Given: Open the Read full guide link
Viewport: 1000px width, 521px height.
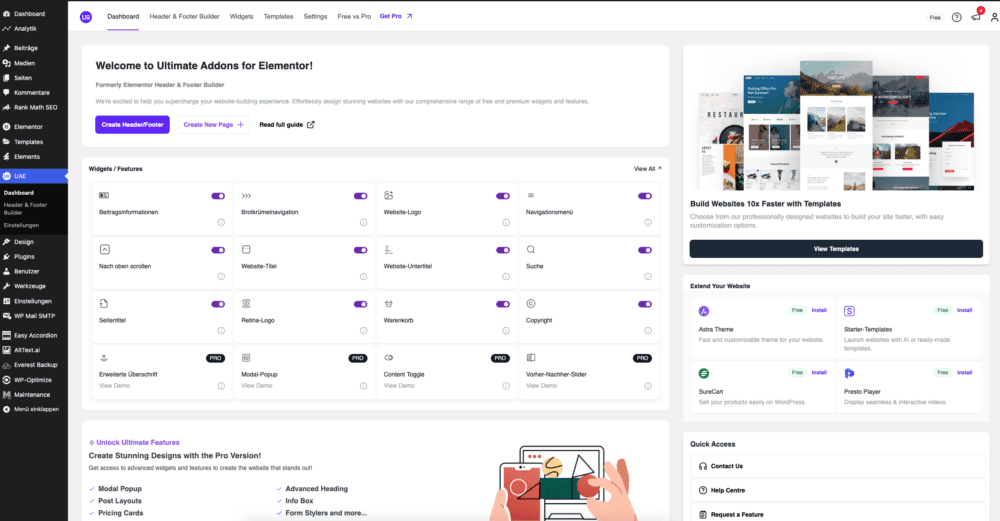Looking at the screenshot, I should click(286, 124).
